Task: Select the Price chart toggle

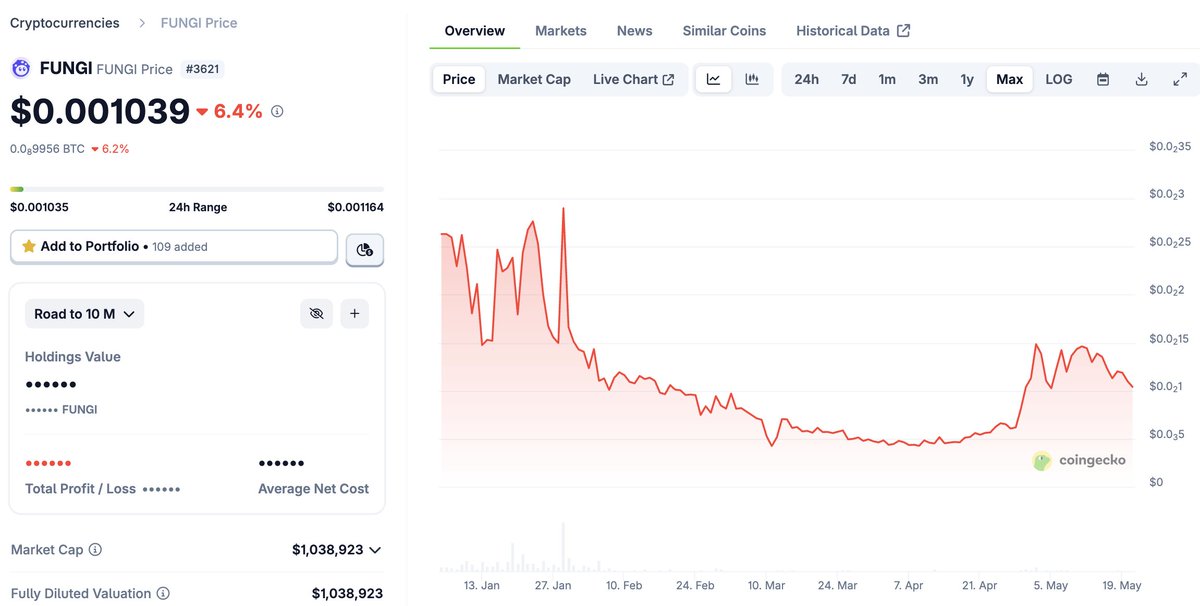Action: pos(459,79)
